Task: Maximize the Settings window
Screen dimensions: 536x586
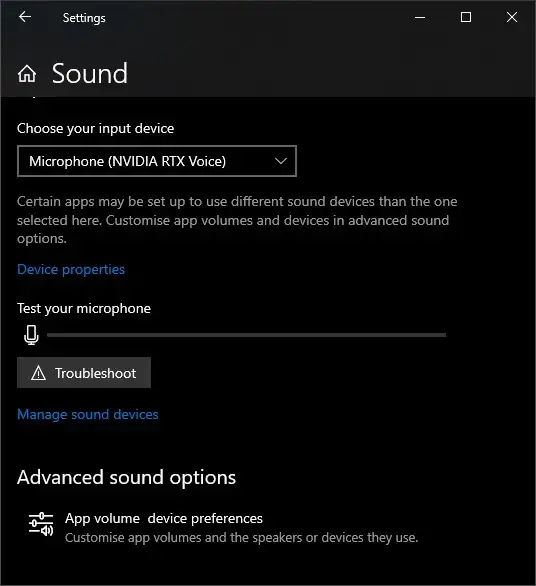Action: 466,17
